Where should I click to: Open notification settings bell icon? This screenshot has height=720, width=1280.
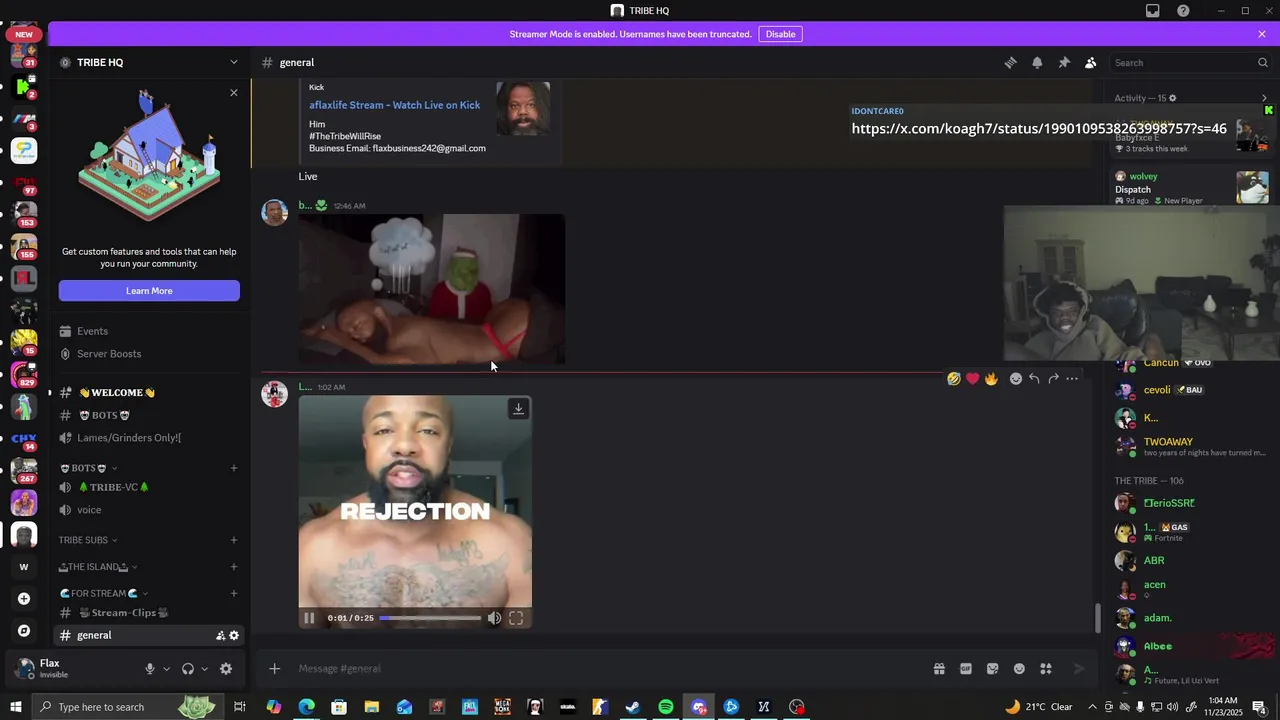click(1037, 62)
